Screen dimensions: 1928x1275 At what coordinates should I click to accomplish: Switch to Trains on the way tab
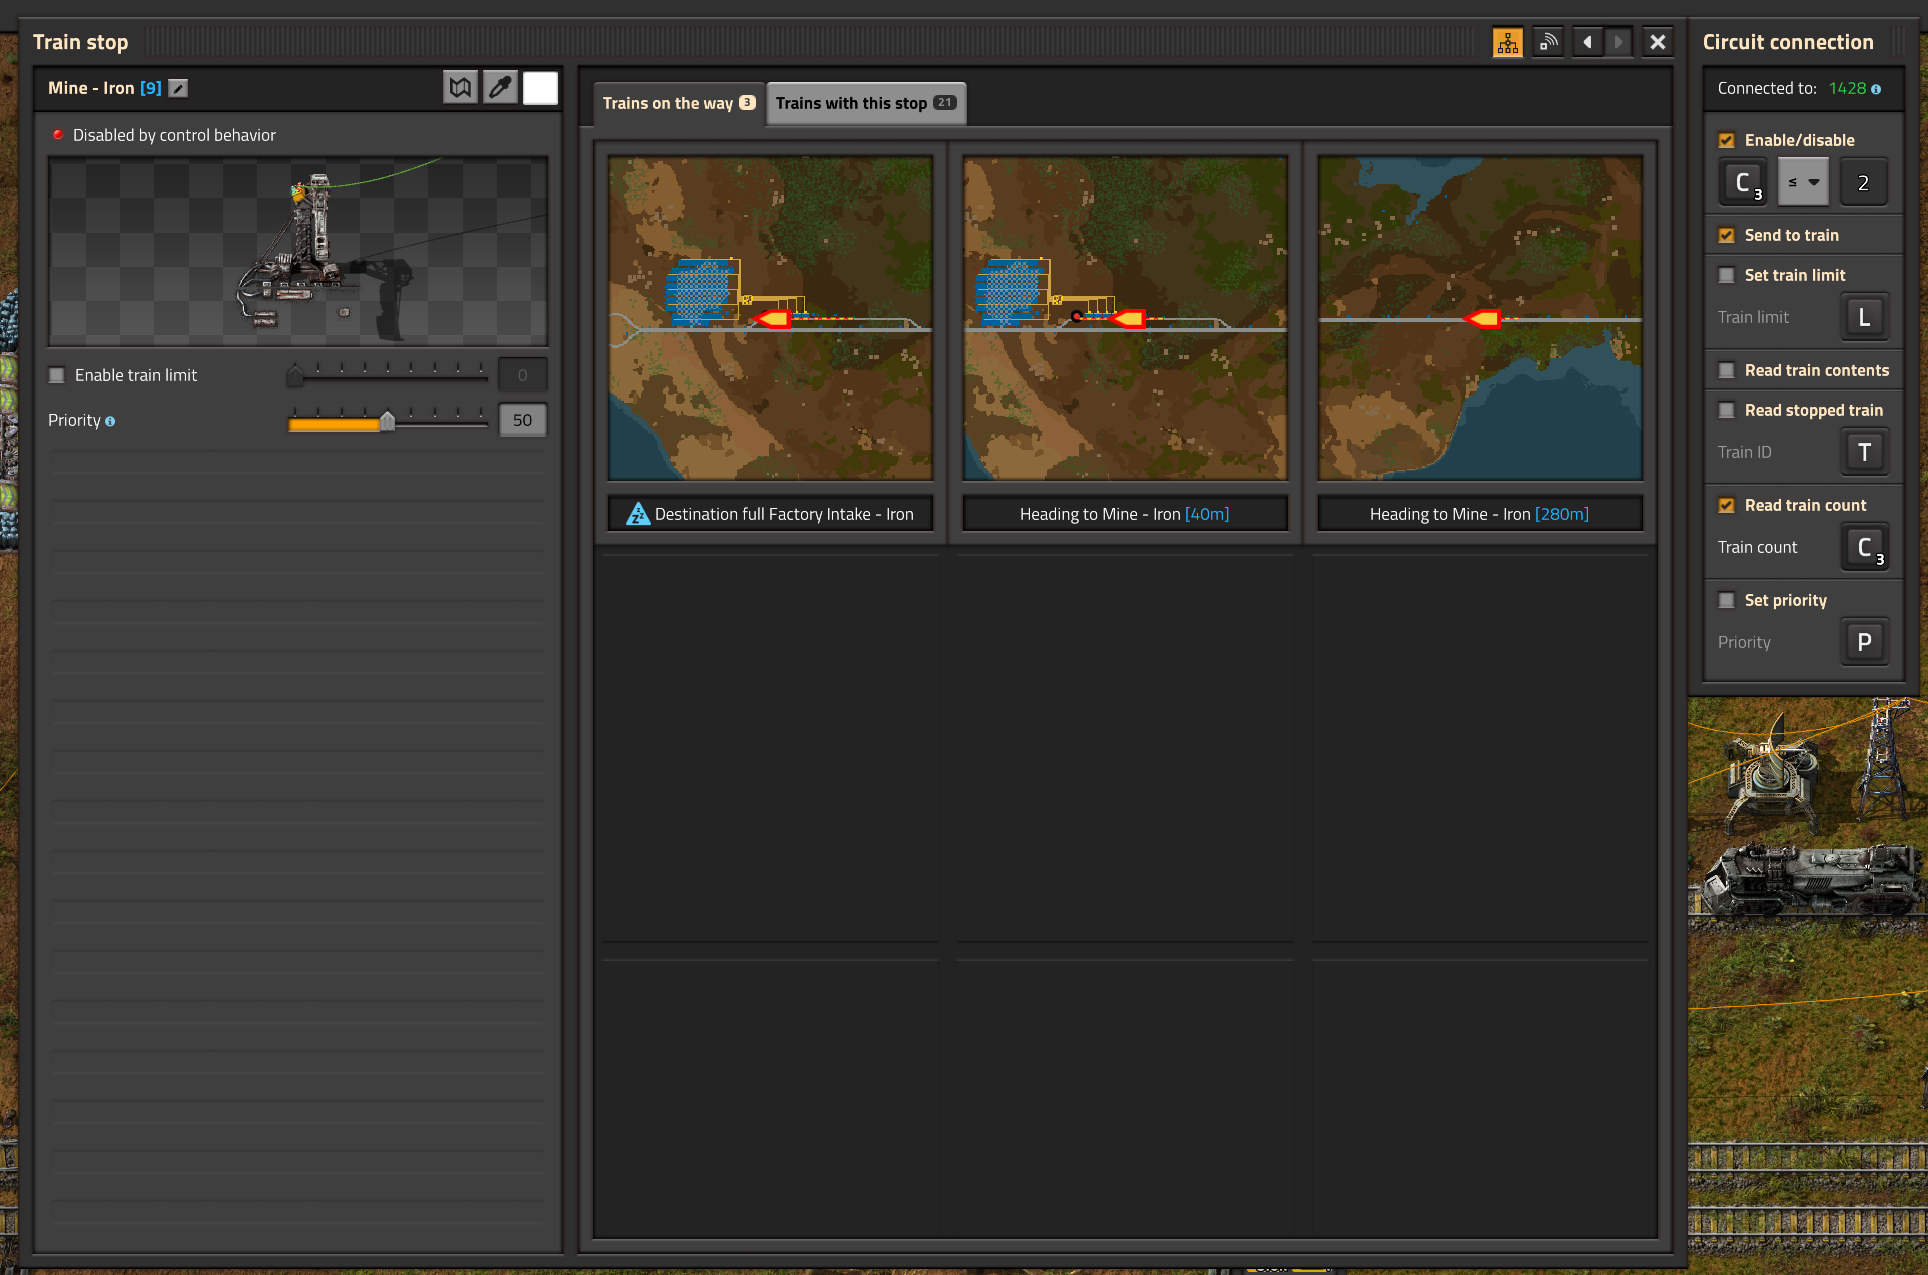(x=679, y=103)
